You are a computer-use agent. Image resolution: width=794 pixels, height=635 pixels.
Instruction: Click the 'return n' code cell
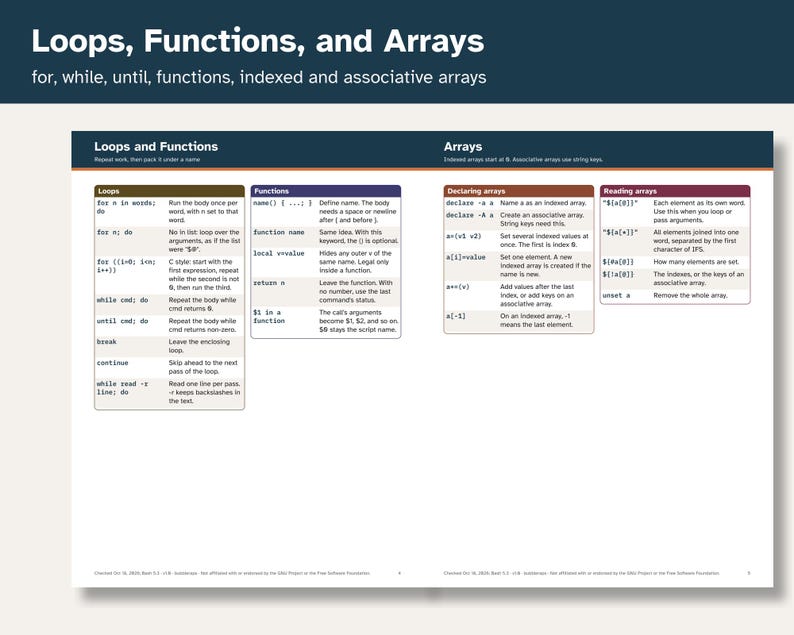(269, 283)
